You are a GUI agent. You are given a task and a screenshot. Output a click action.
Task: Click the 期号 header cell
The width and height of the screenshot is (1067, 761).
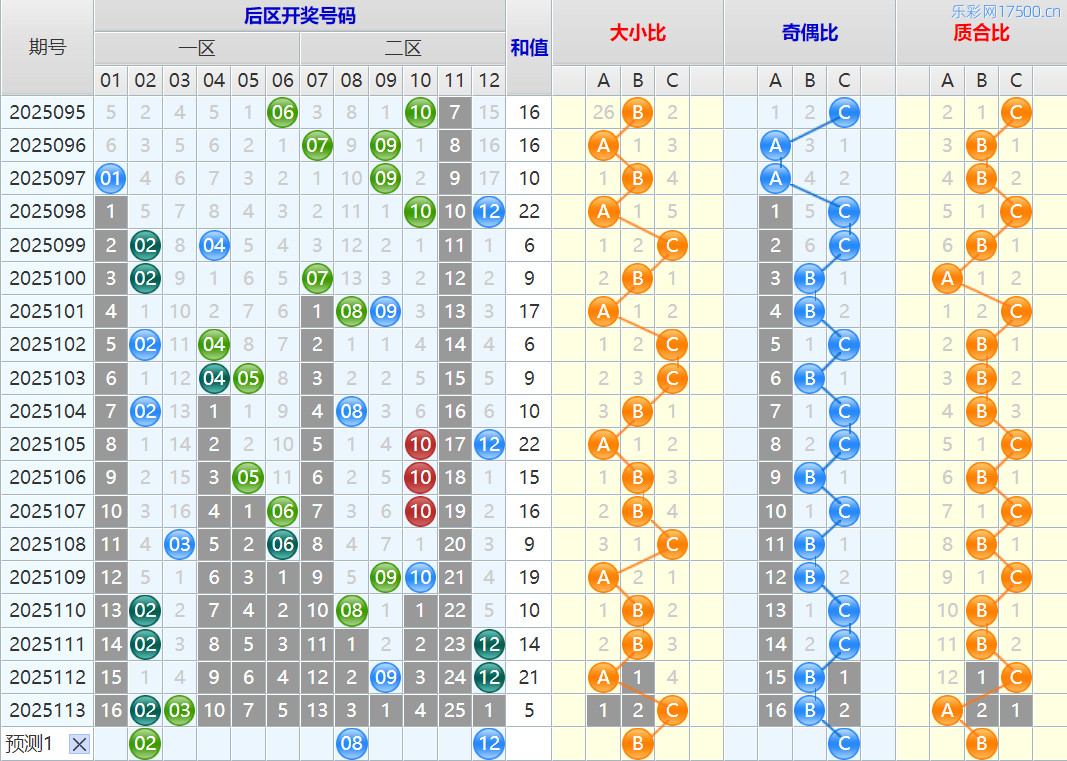(47, 47)
